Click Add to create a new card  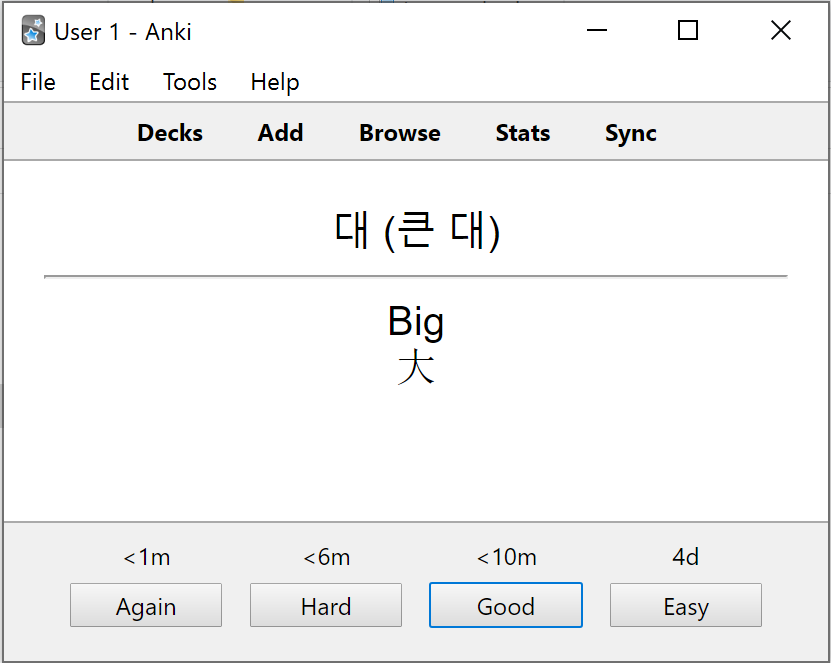tap(280, 132)
